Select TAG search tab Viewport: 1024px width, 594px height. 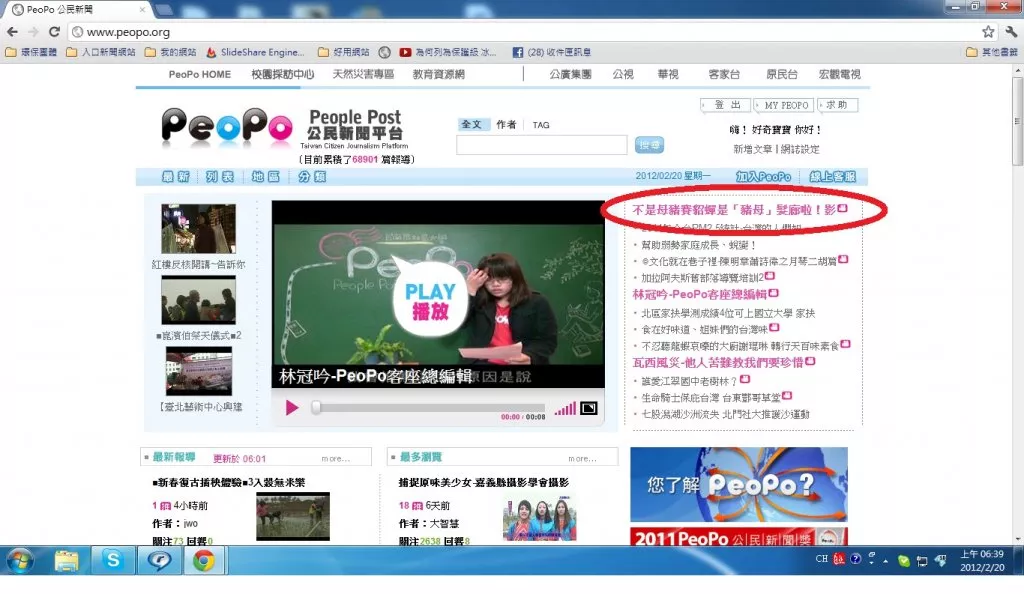541,125
